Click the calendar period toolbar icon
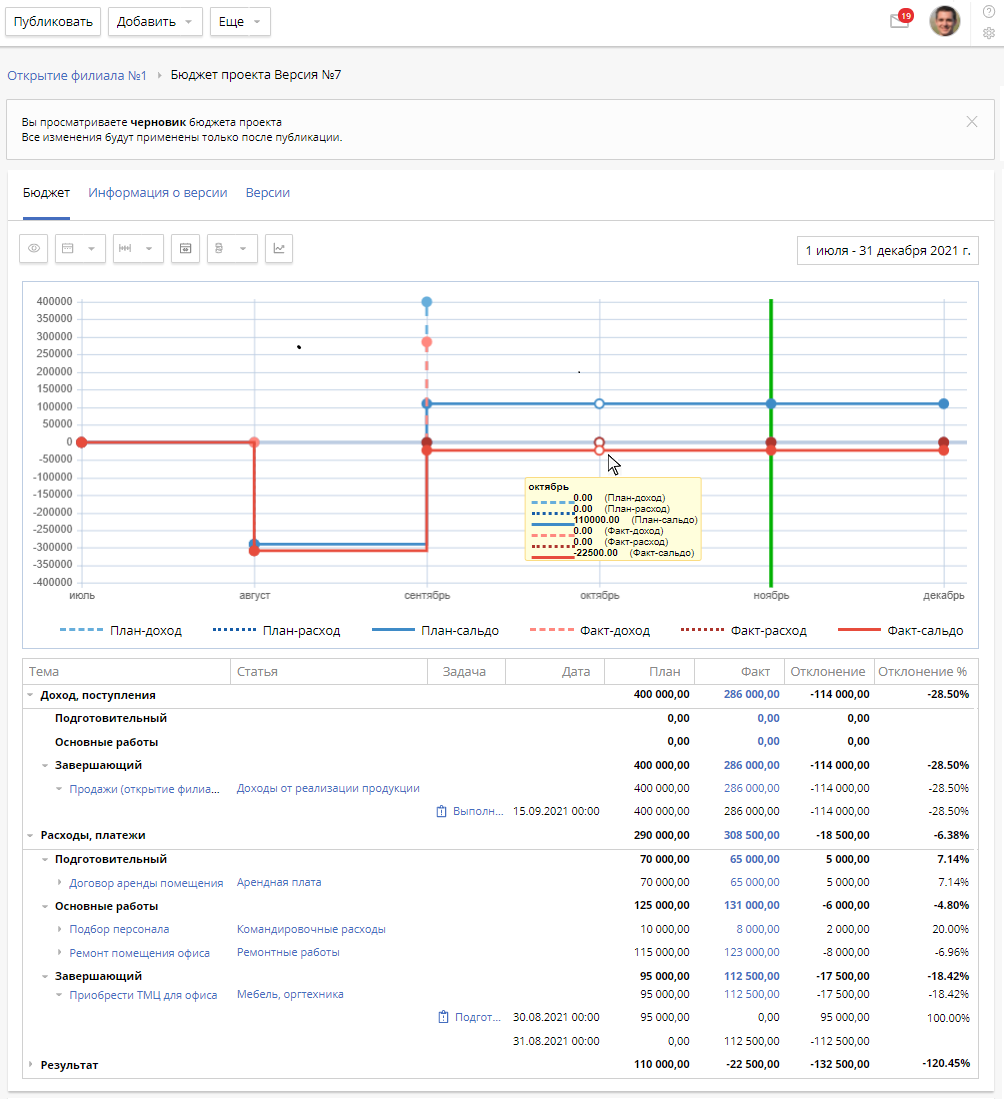The image size is (1004, 1099). coord(185,249)
